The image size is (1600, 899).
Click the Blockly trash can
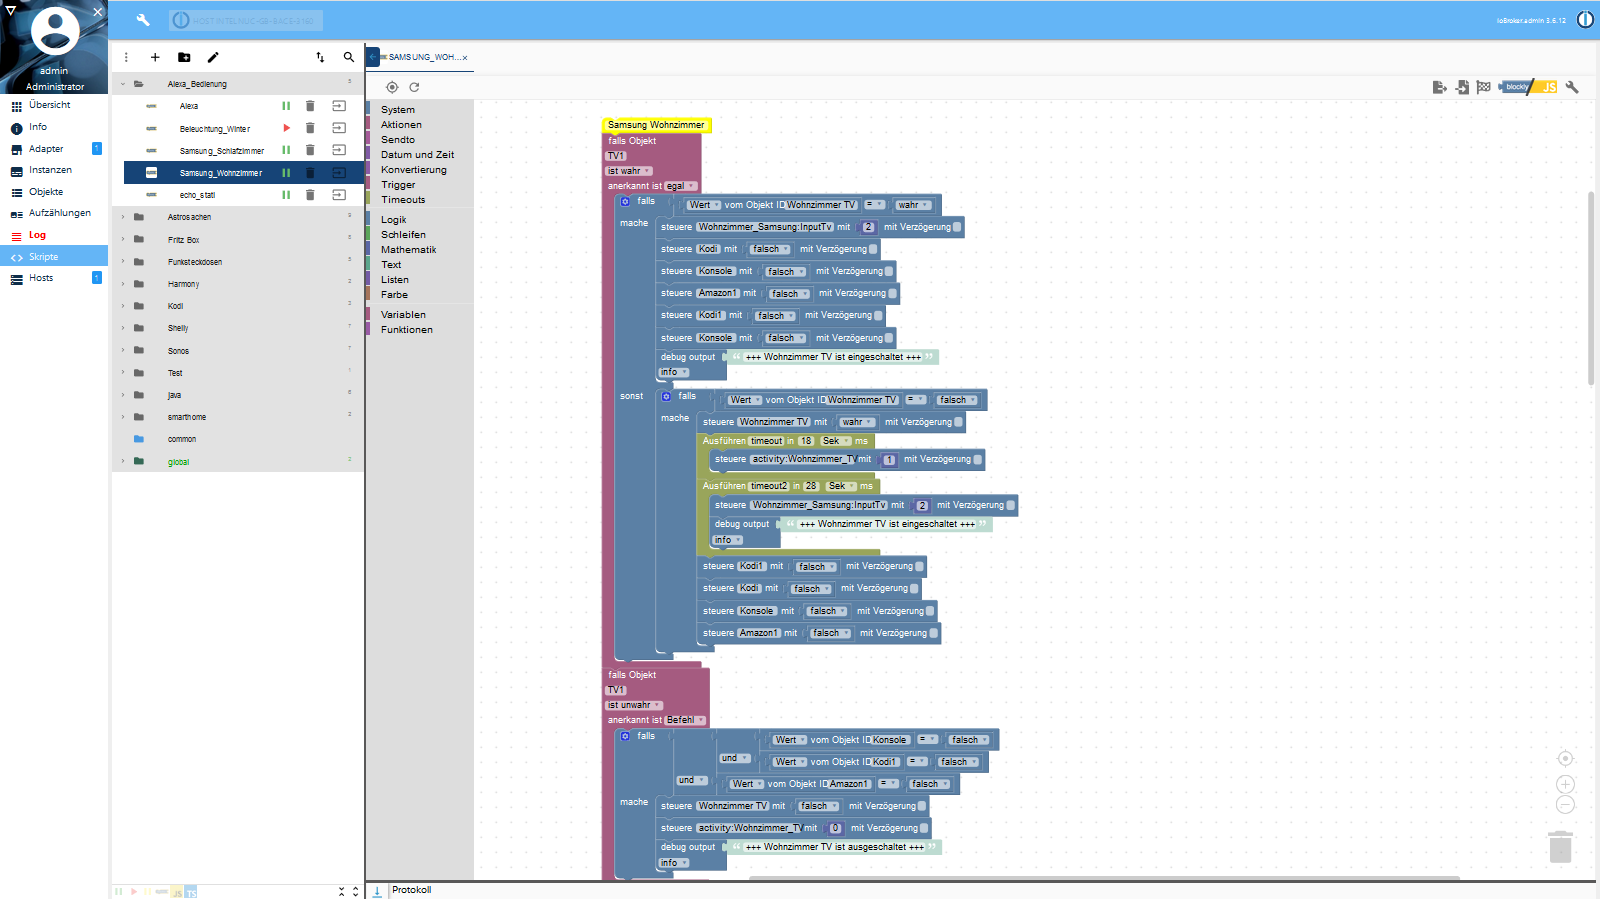coord(1560,846)
